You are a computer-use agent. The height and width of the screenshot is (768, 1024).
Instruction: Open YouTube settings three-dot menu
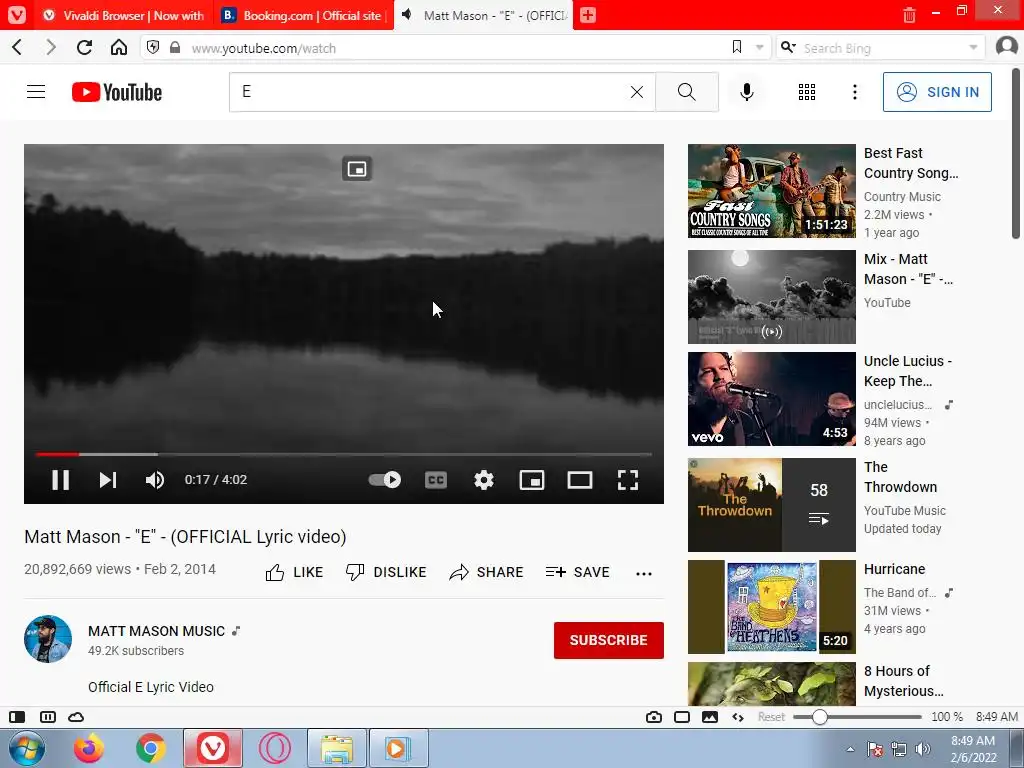(x=854, y=92)
